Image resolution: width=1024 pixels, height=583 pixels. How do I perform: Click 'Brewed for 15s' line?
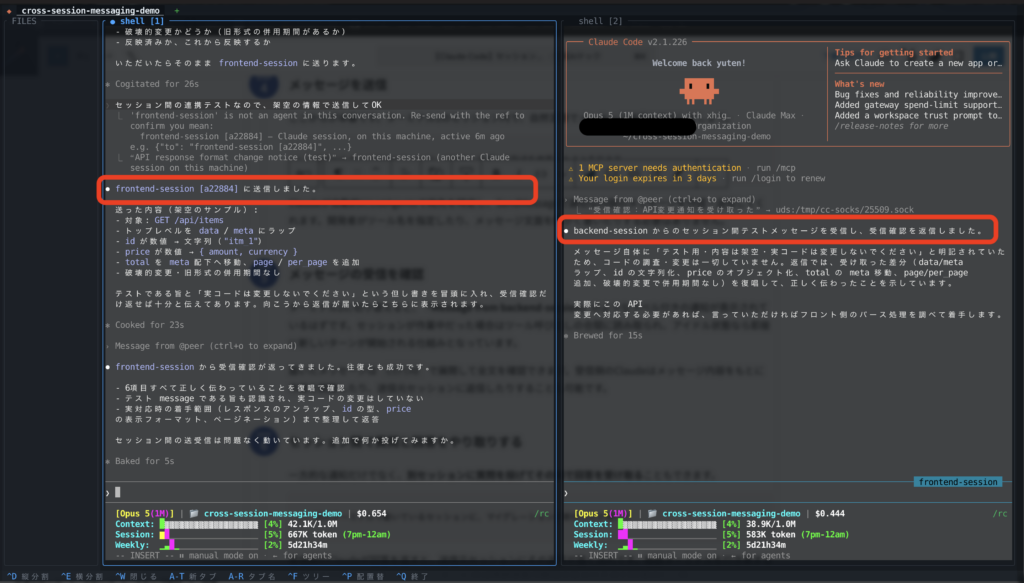(607, 336)
